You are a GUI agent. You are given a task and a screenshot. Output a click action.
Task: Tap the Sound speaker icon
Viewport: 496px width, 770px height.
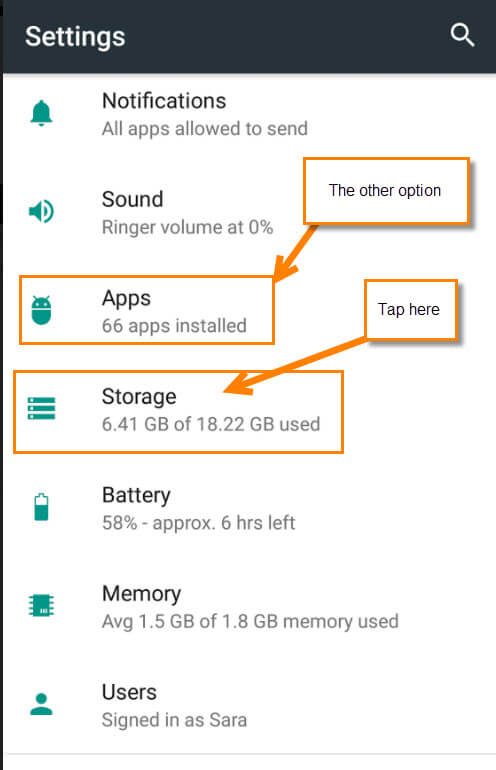pos(41,211)
